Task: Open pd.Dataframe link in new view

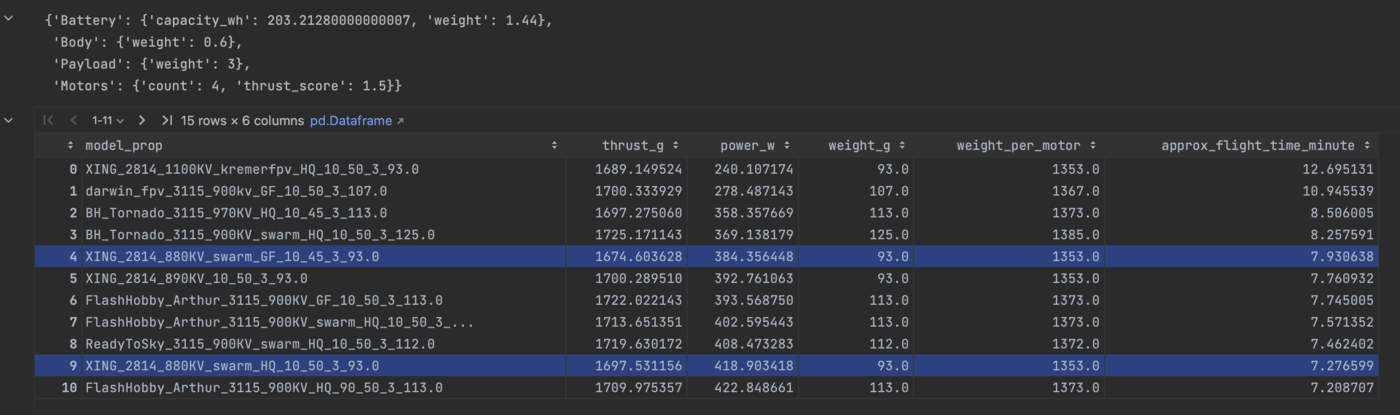Action: (x=358, y=120)
